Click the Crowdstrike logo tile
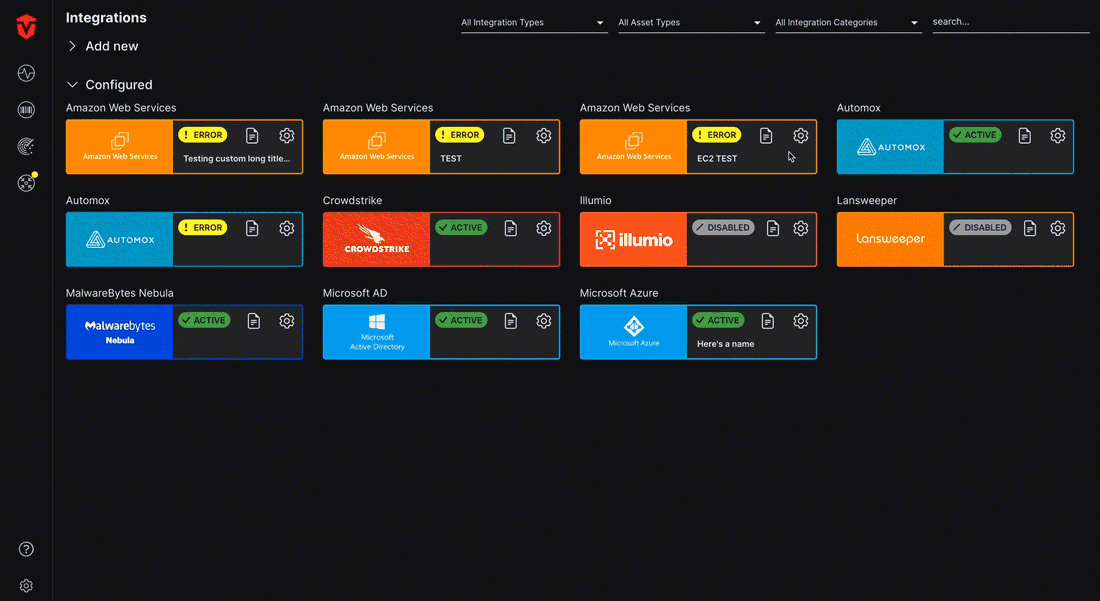 coord(377,239)
